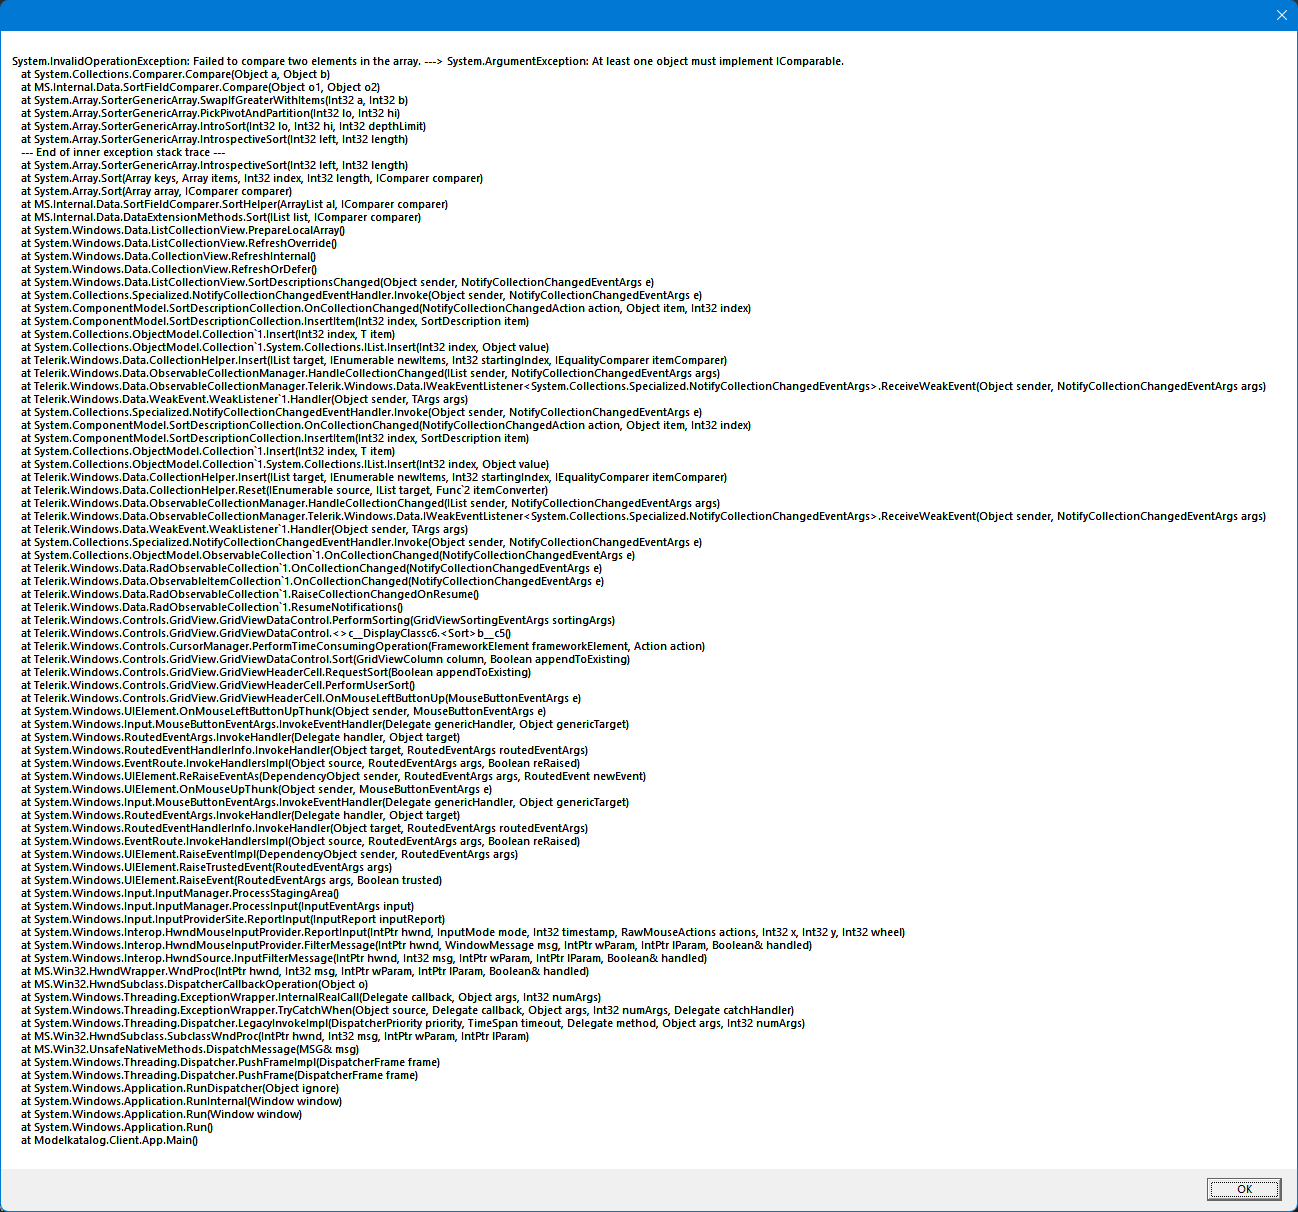Click the GridViewHeaderCell.RequestSort line
Viewport: 1298px width, 1212px height.
(277, 672)
